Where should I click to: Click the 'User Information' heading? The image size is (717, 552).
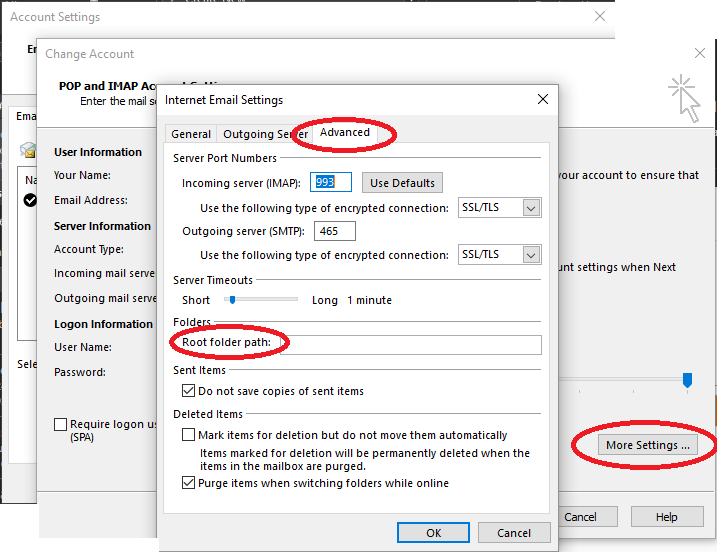98,152
